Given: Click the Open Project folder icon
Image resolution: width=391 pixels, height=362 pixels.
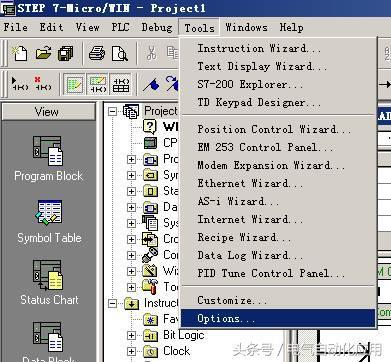Looking at the screenshot, I should 43,53.
